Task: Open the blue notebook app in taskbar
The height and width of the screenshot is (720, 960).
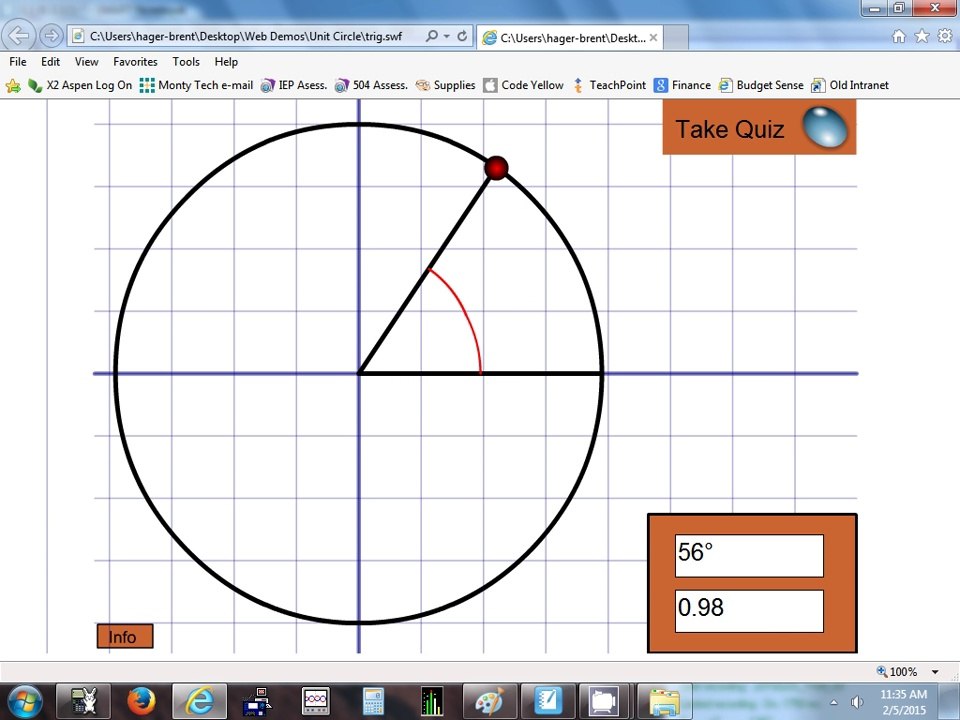Action: pyautogui.click(x=548, y=701)
